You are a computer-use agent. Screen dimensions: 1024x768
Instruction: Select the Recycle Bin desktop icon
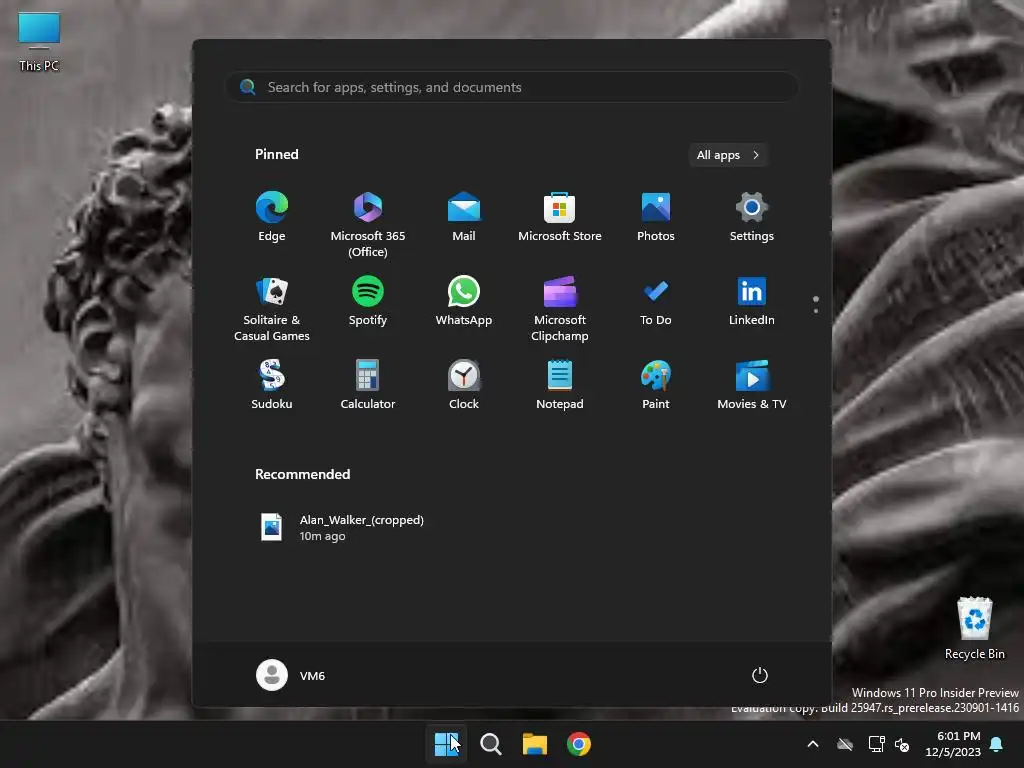coord(974,628)
